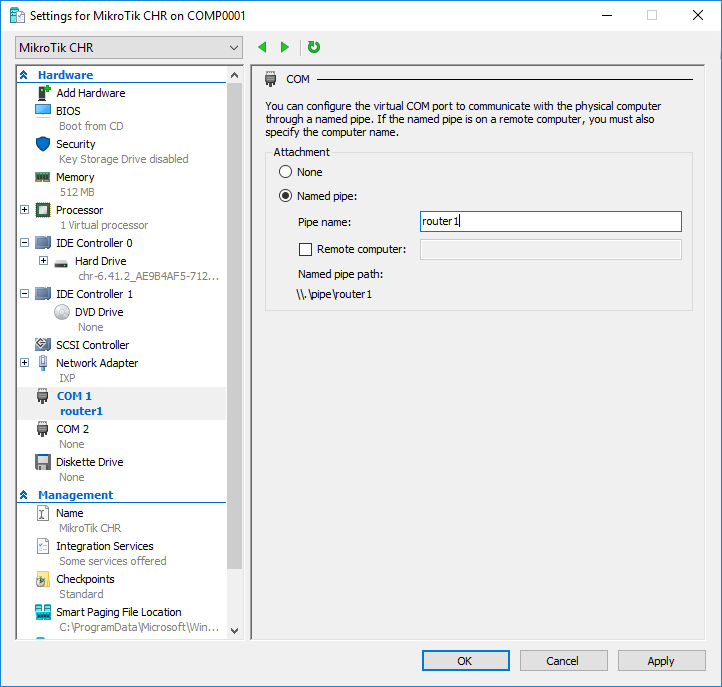
Task: Open the Security shield item
Action: (43, 144)
